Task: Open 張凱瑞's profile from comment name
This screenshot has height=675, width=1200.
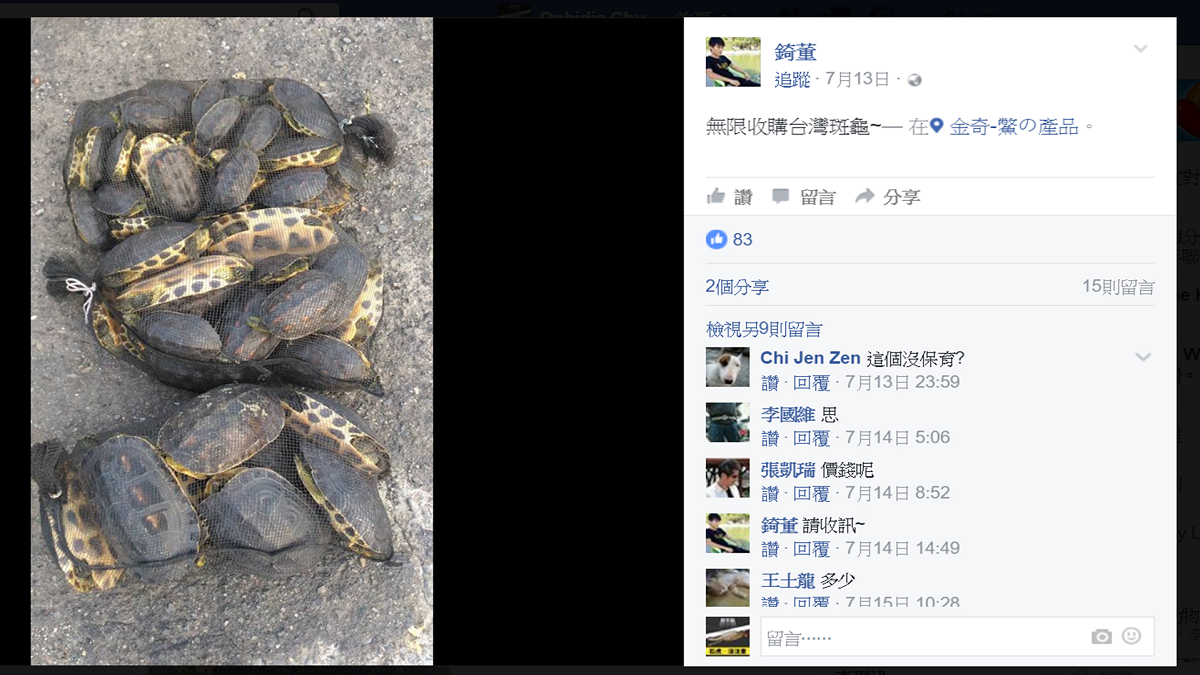Action: click(x=788, y=470)
